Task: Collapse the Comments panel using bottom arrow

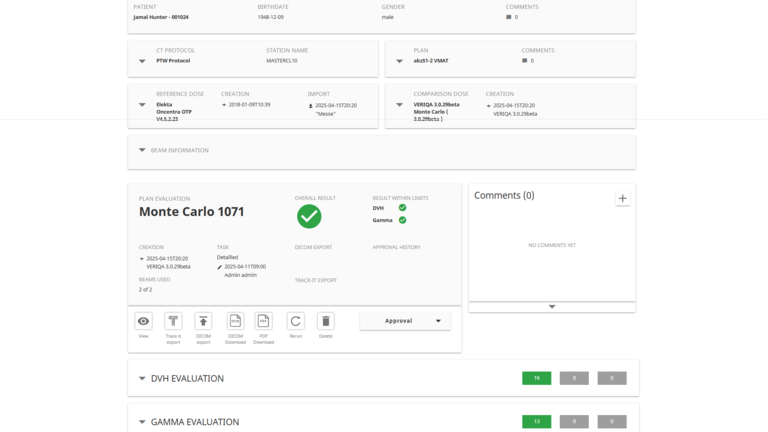Action: [x=552, y=307]
